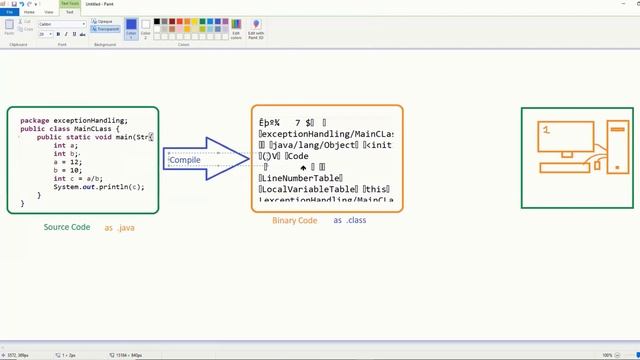The image size is (640, 360).
Task: Toggle Bold text formatting
Action: click(x=58, y=34)
